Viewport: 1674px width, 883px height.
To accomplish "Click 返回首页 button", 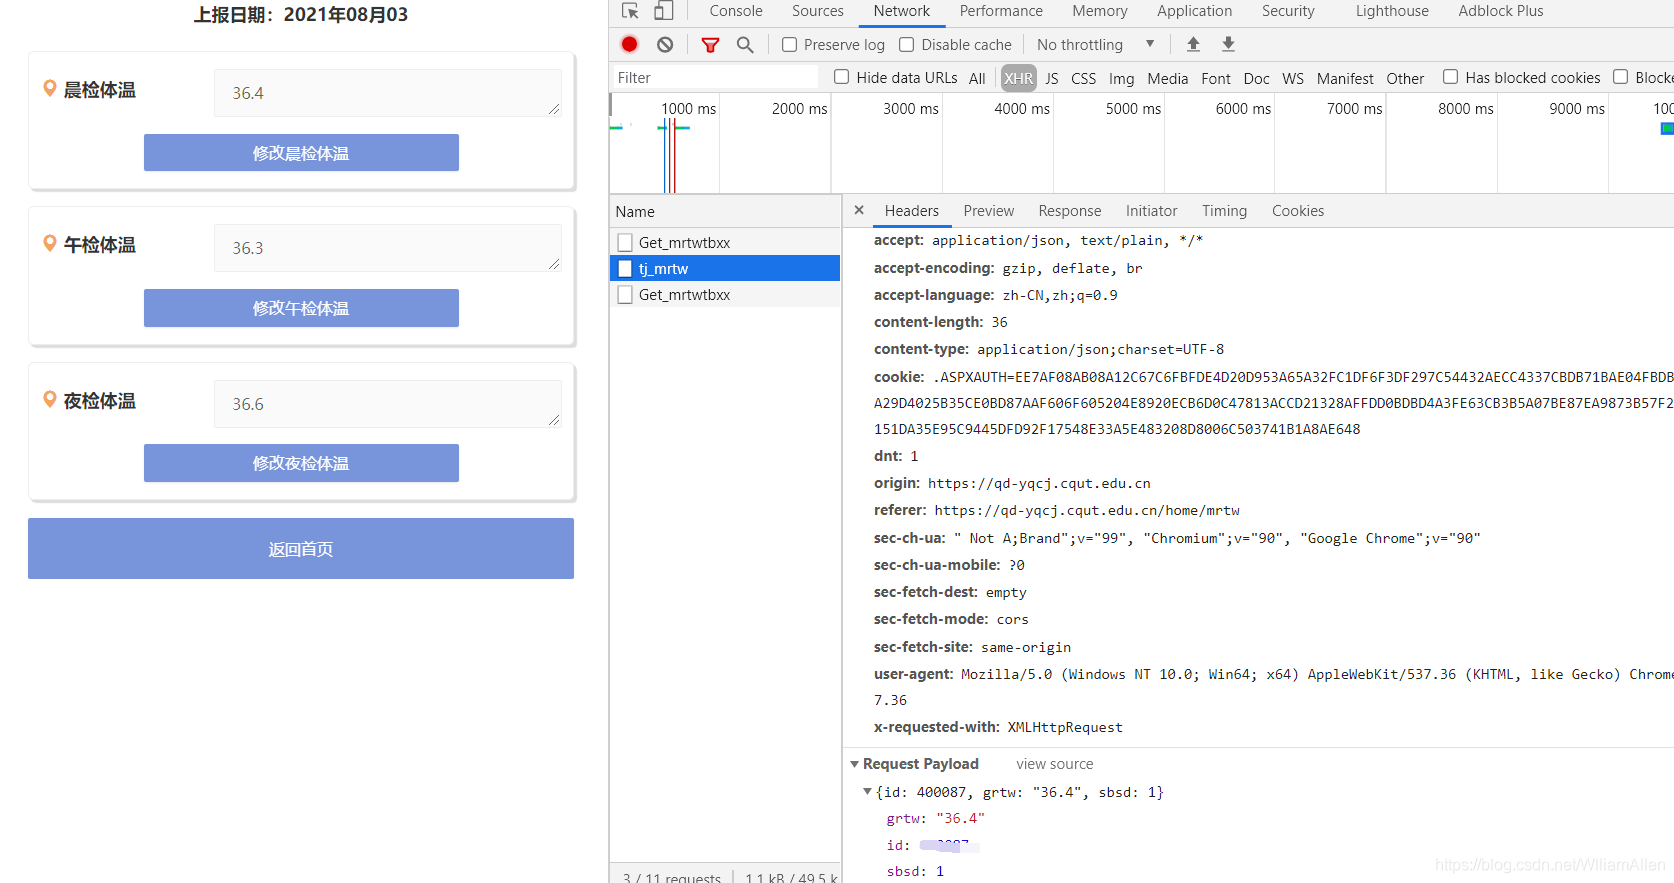I will pyautogui.click(x=301, y=548).
